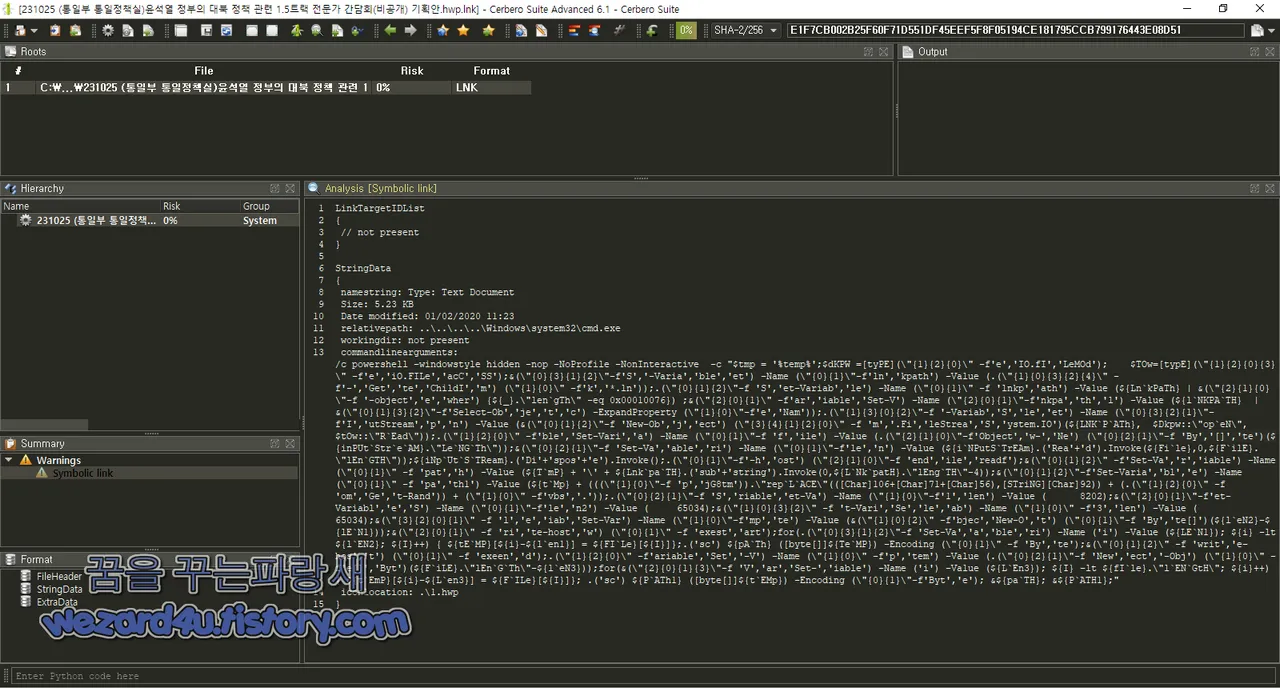Image resolution: width=1280 pixels, height=688 pixels.
Task: Click the computed SHA-256 hash value field
Action: coord(1016,30)
